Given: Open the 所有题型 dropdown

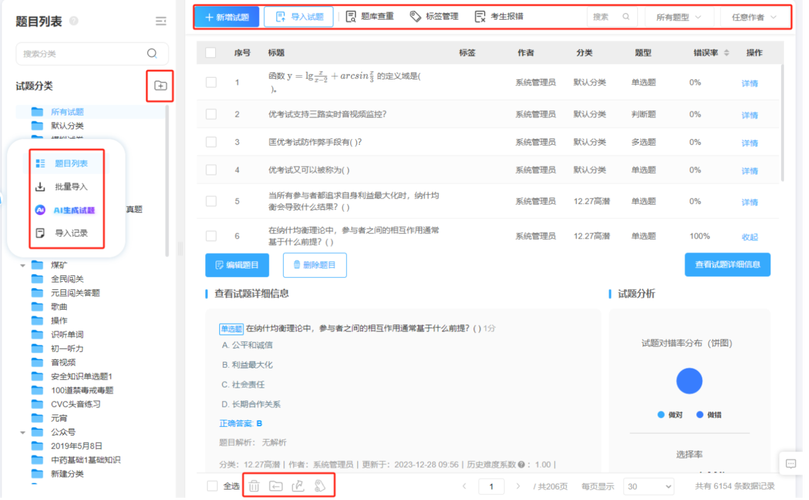Looking at the screenshot, I should coord(679,17).
